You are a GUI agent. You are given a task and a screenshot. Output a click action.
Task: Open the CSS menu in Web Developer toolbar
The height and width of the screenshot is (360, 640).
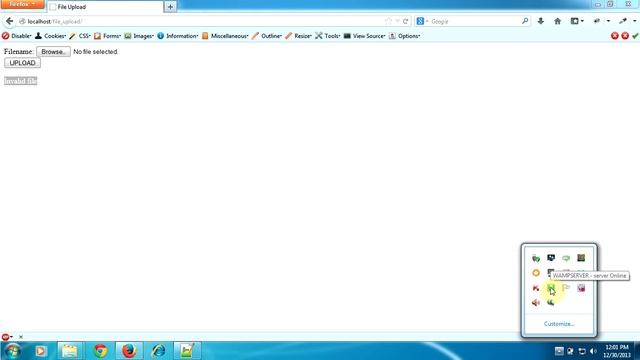pos(80,36)
